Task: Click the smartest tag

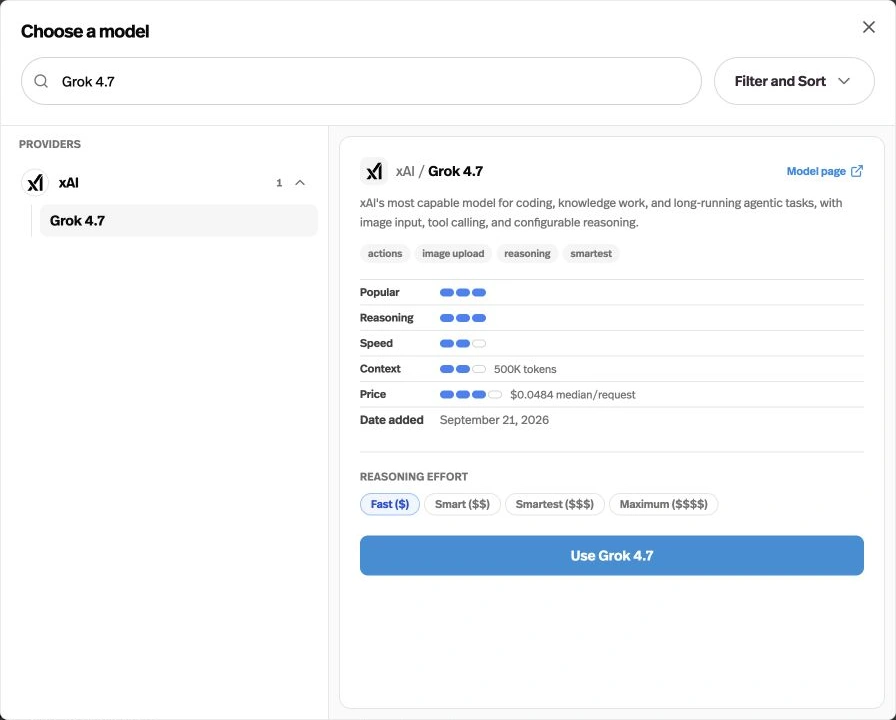Action: coord(591,254)
